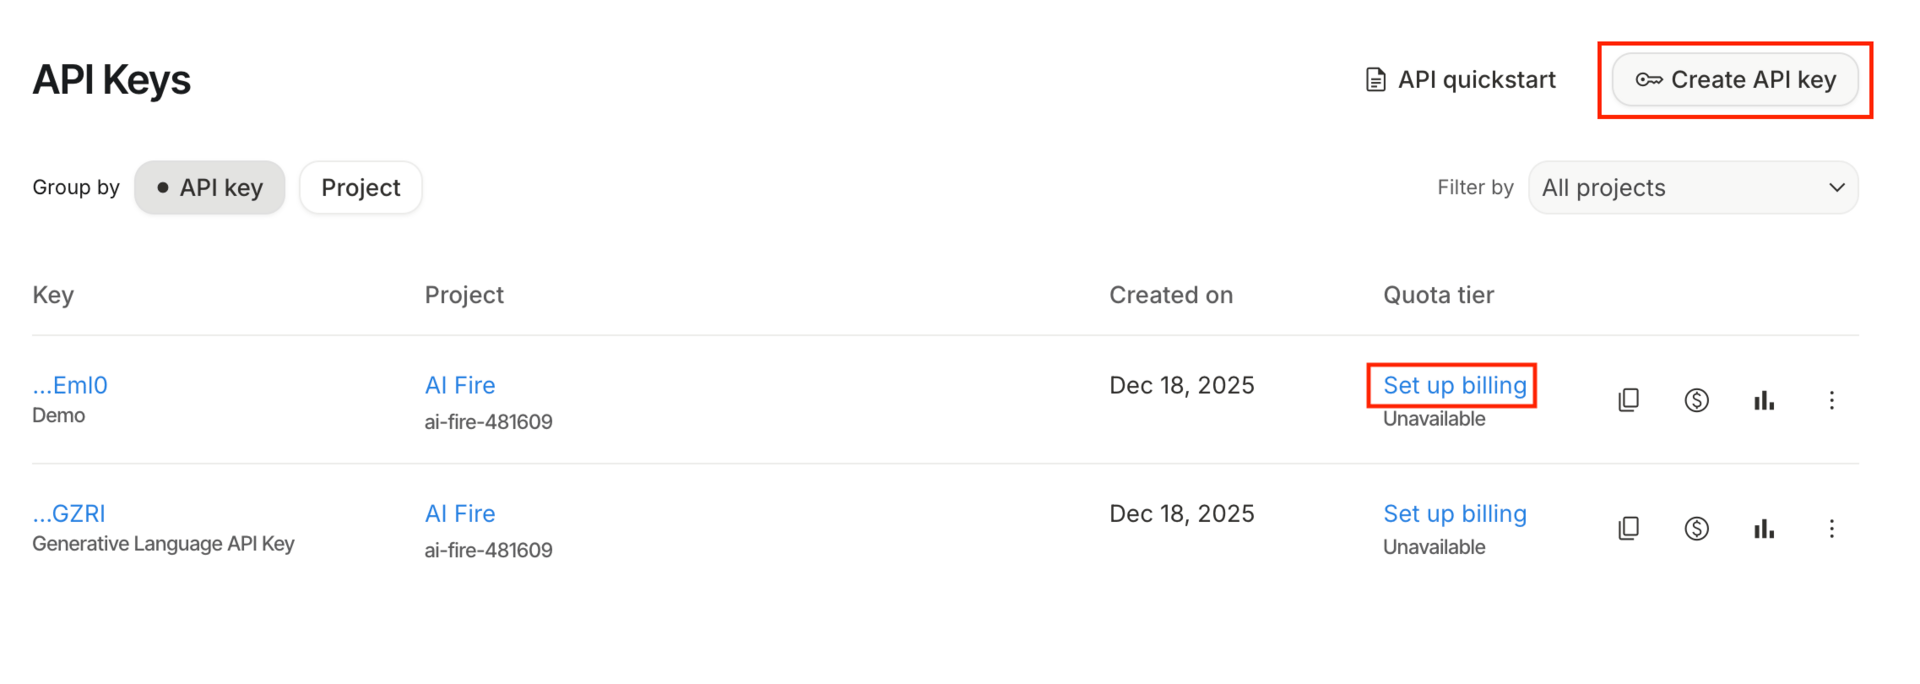
Task: Open the ...GZRI key details
Action: click(69, 514)
